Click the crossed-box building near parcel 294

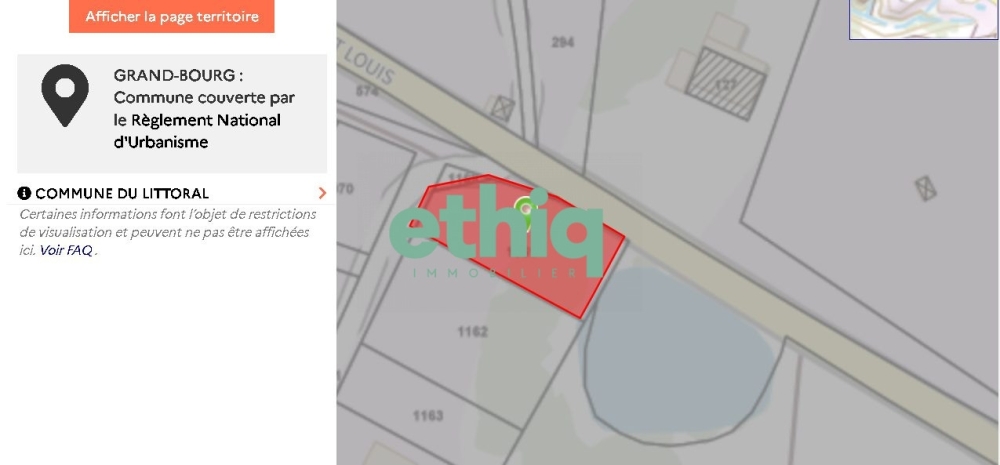click(x=503, y=108)
